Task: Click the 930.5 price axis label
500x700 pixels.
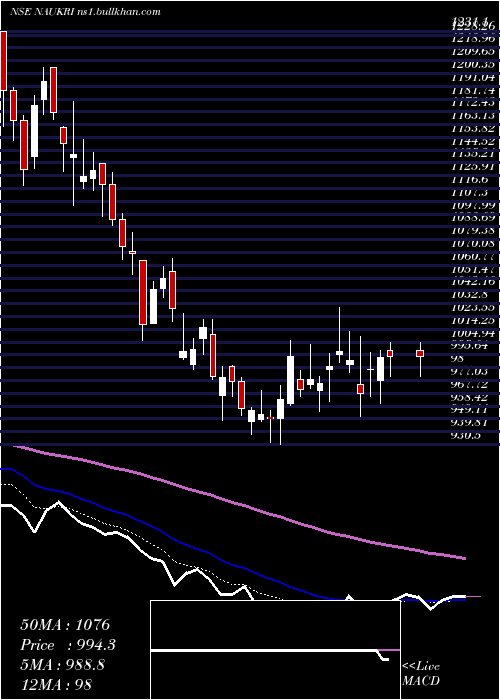Action: tap(466, 435)
